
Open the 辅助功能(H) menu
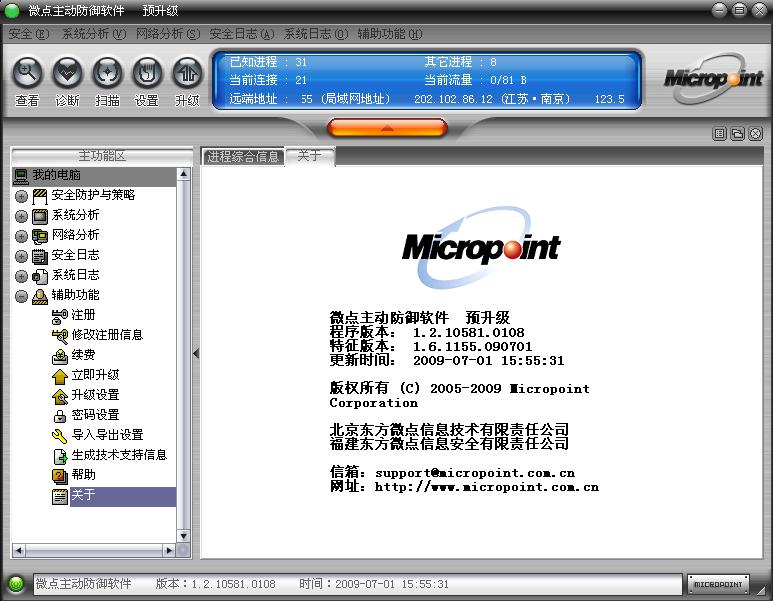point(389,34)
